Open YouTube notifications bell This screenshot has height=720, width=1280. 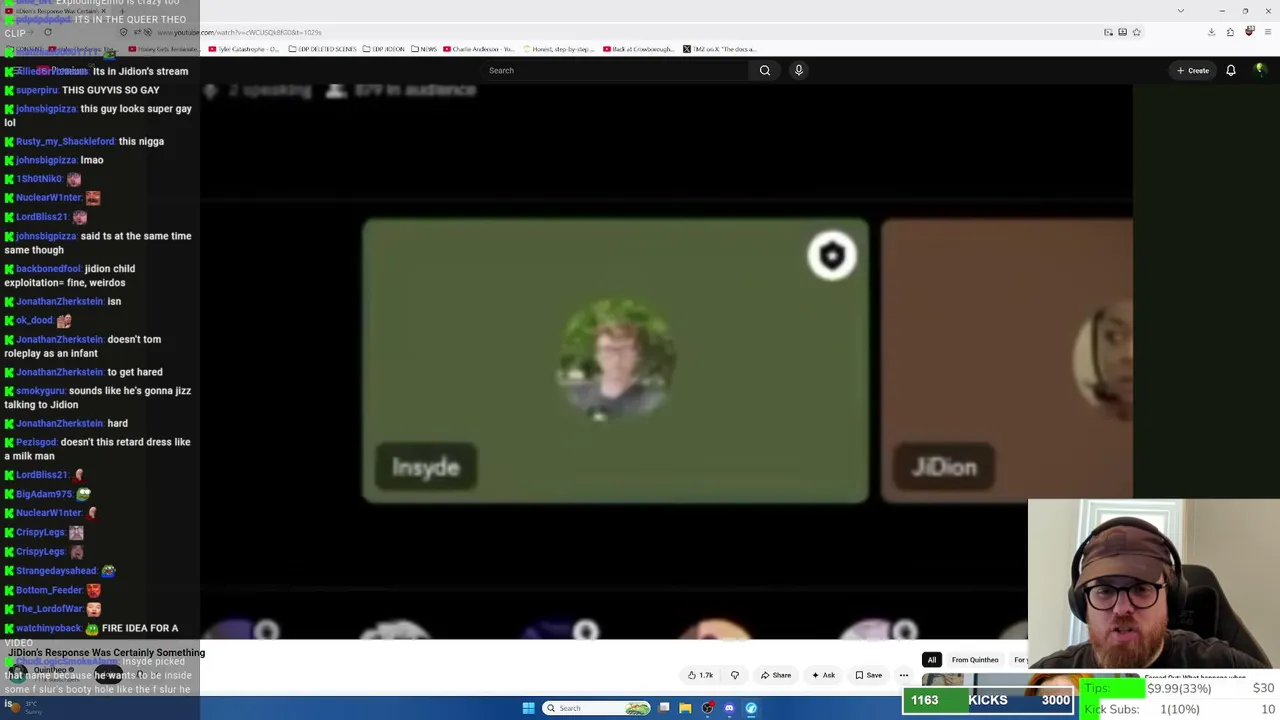1231,70
